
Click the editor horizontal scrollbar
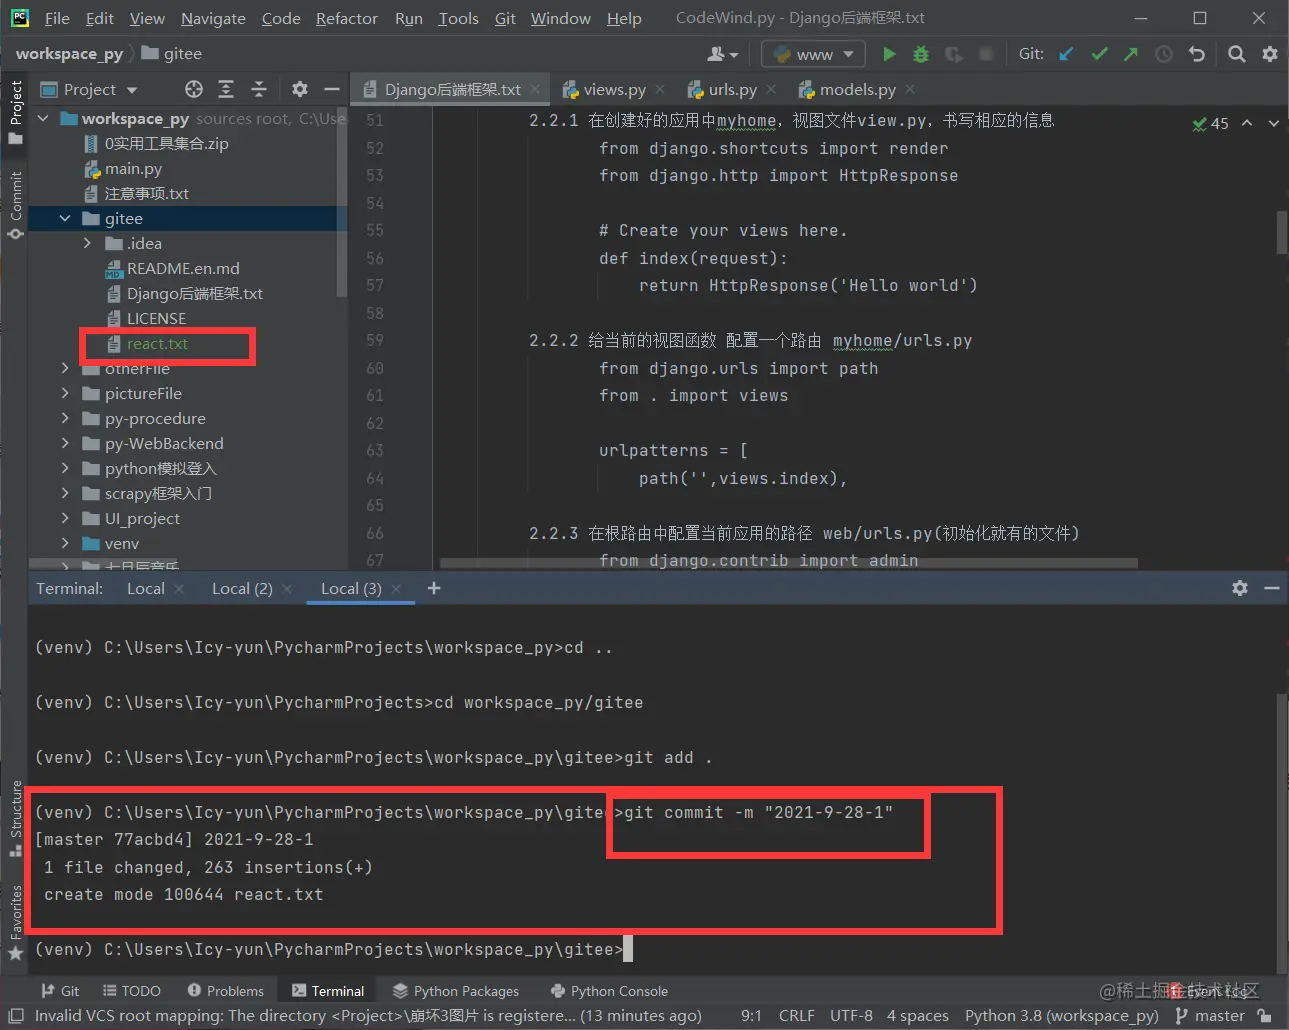(788, 563)
